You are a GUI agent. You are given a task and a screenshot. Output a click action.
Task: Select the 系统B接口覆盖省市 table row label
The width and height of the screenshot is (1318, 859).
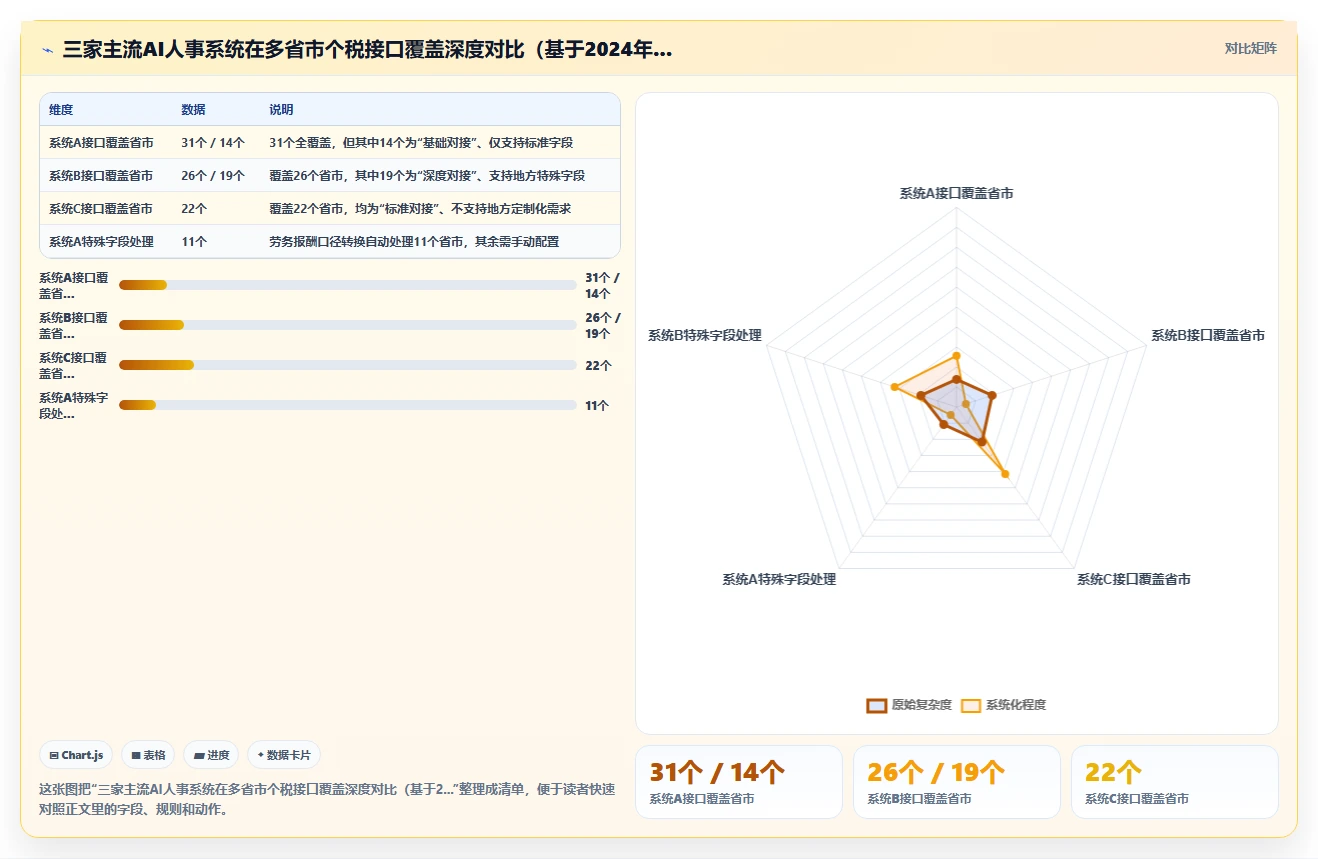[x=101, y=176]
